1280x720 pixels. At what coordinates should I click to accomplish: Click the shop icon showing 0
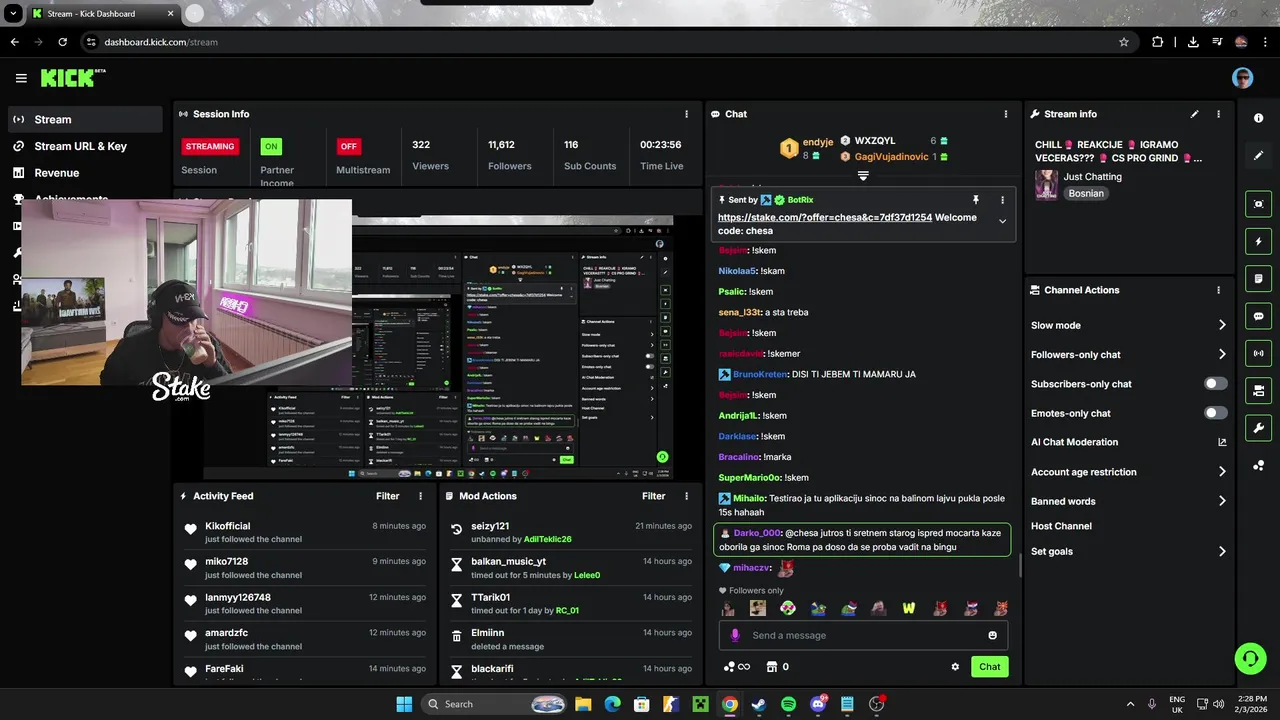coord(777,667)
